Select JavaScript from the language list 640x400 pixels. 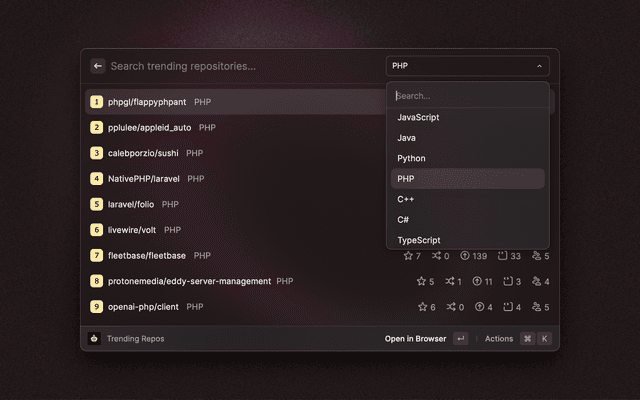click(x=418, y=117)
